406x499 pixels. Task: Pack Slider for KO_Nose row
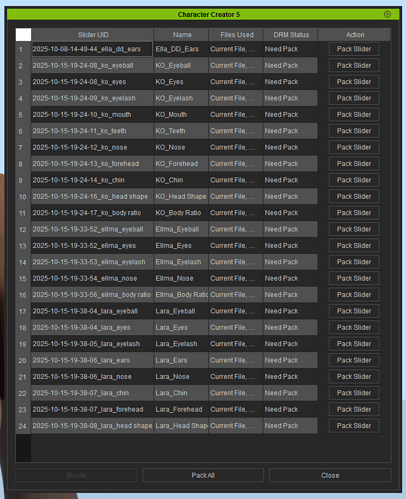point(354,147)
